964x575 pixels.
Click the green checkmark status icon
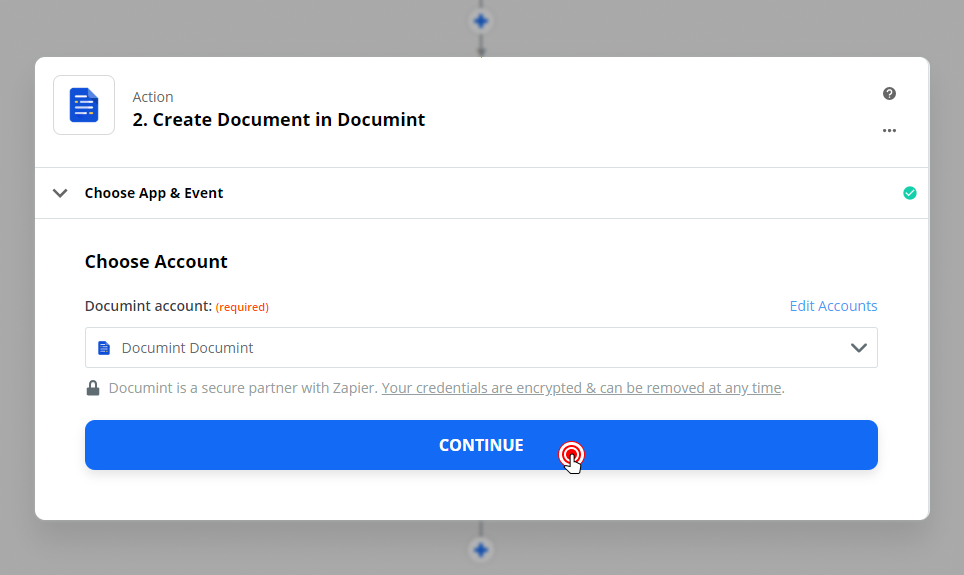pyautogui.click(x=909, y=193)
